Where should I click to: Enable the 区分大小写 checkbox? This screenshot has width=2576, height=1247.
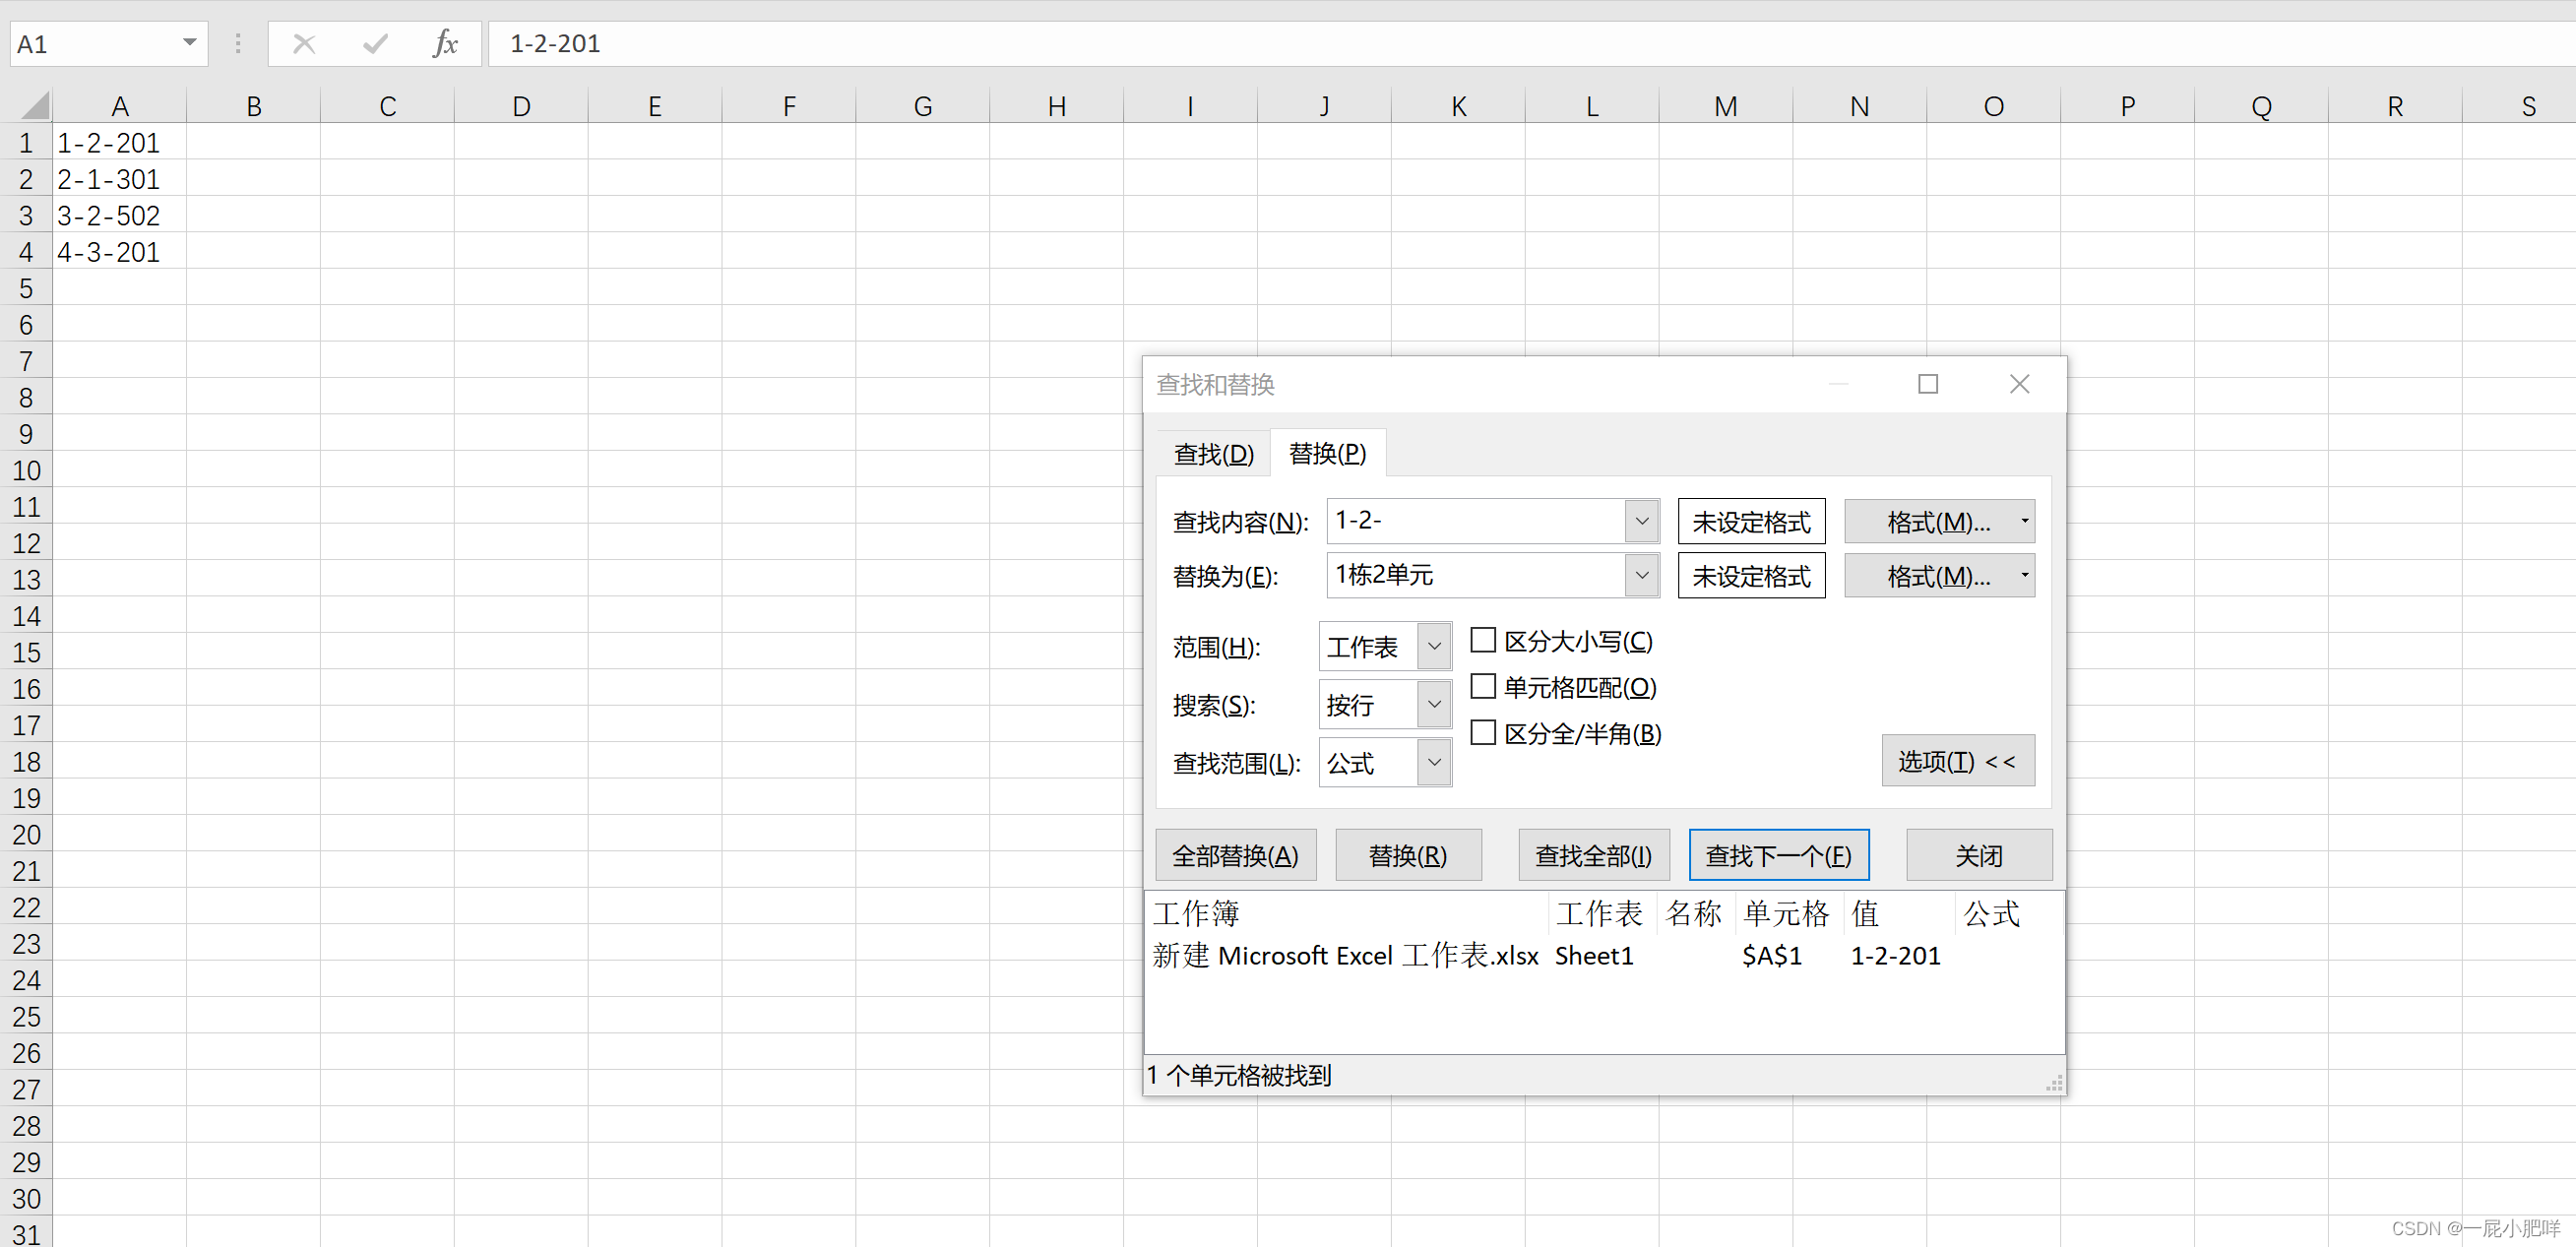tap(1483, 640)
